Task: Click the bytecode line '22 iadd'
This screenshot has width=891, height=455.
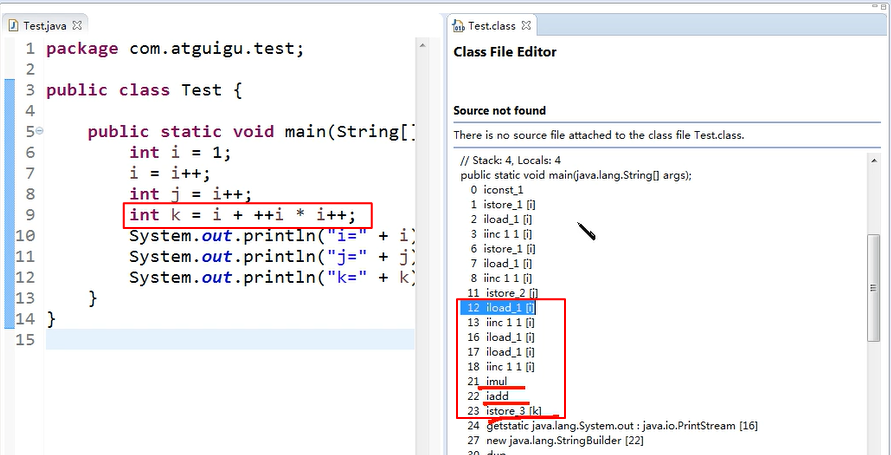Action: 488,396
